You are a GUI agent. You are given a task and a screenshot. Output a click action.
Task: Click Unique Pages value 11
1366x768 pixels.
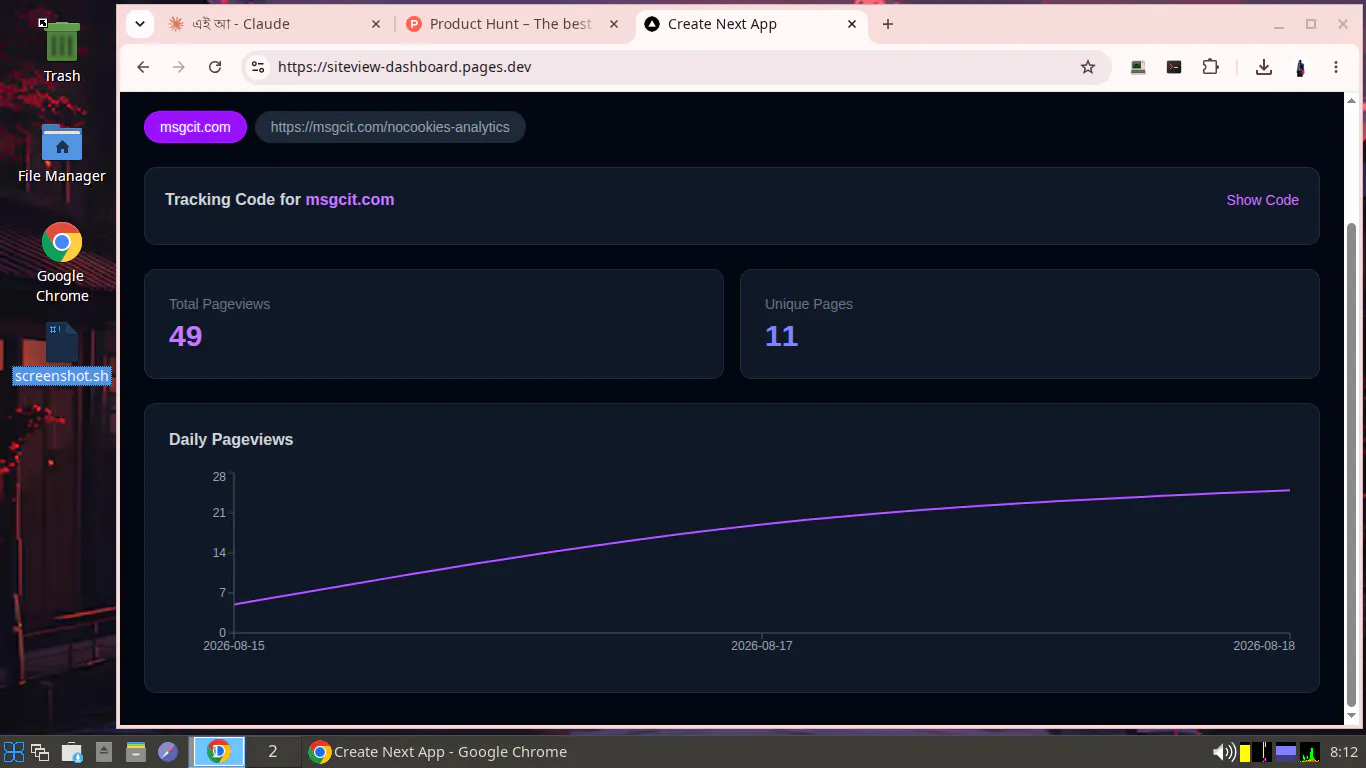point(781,336)
